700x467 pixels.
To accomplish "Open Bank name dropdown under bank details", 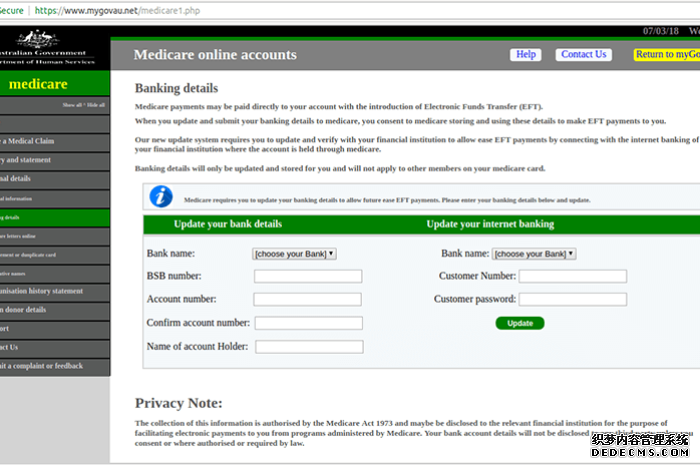I will click(294, 254).
